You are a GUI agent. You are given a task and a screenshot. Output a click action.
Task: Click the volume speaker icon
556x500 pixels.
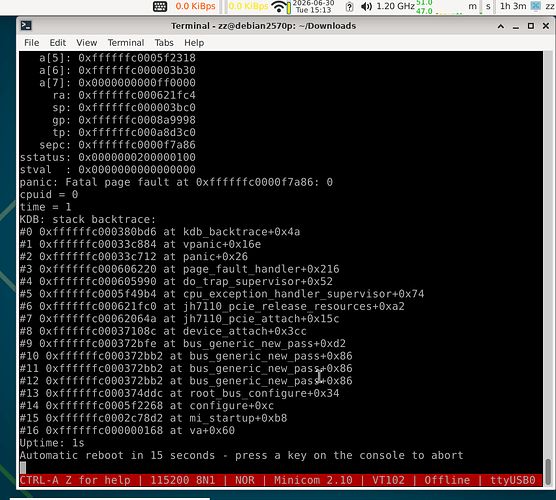click(x=366, y=6)
